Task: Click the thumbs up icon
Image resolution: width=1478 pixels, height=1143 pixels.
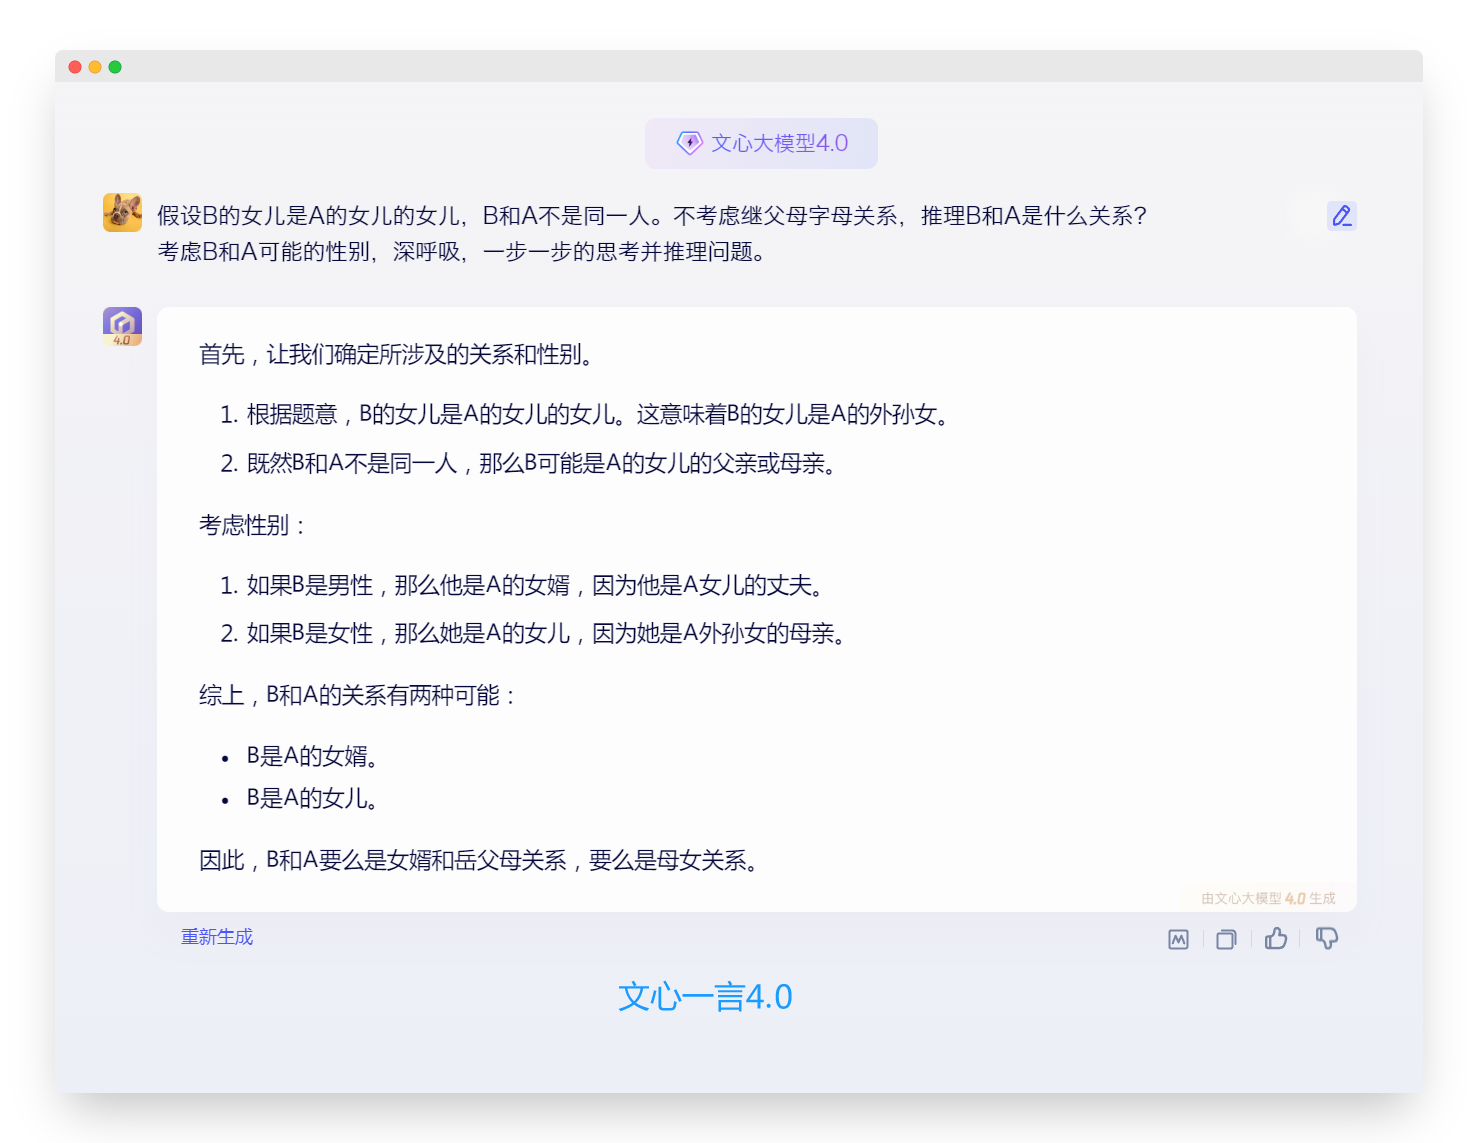Action: tap(1275, 938)
